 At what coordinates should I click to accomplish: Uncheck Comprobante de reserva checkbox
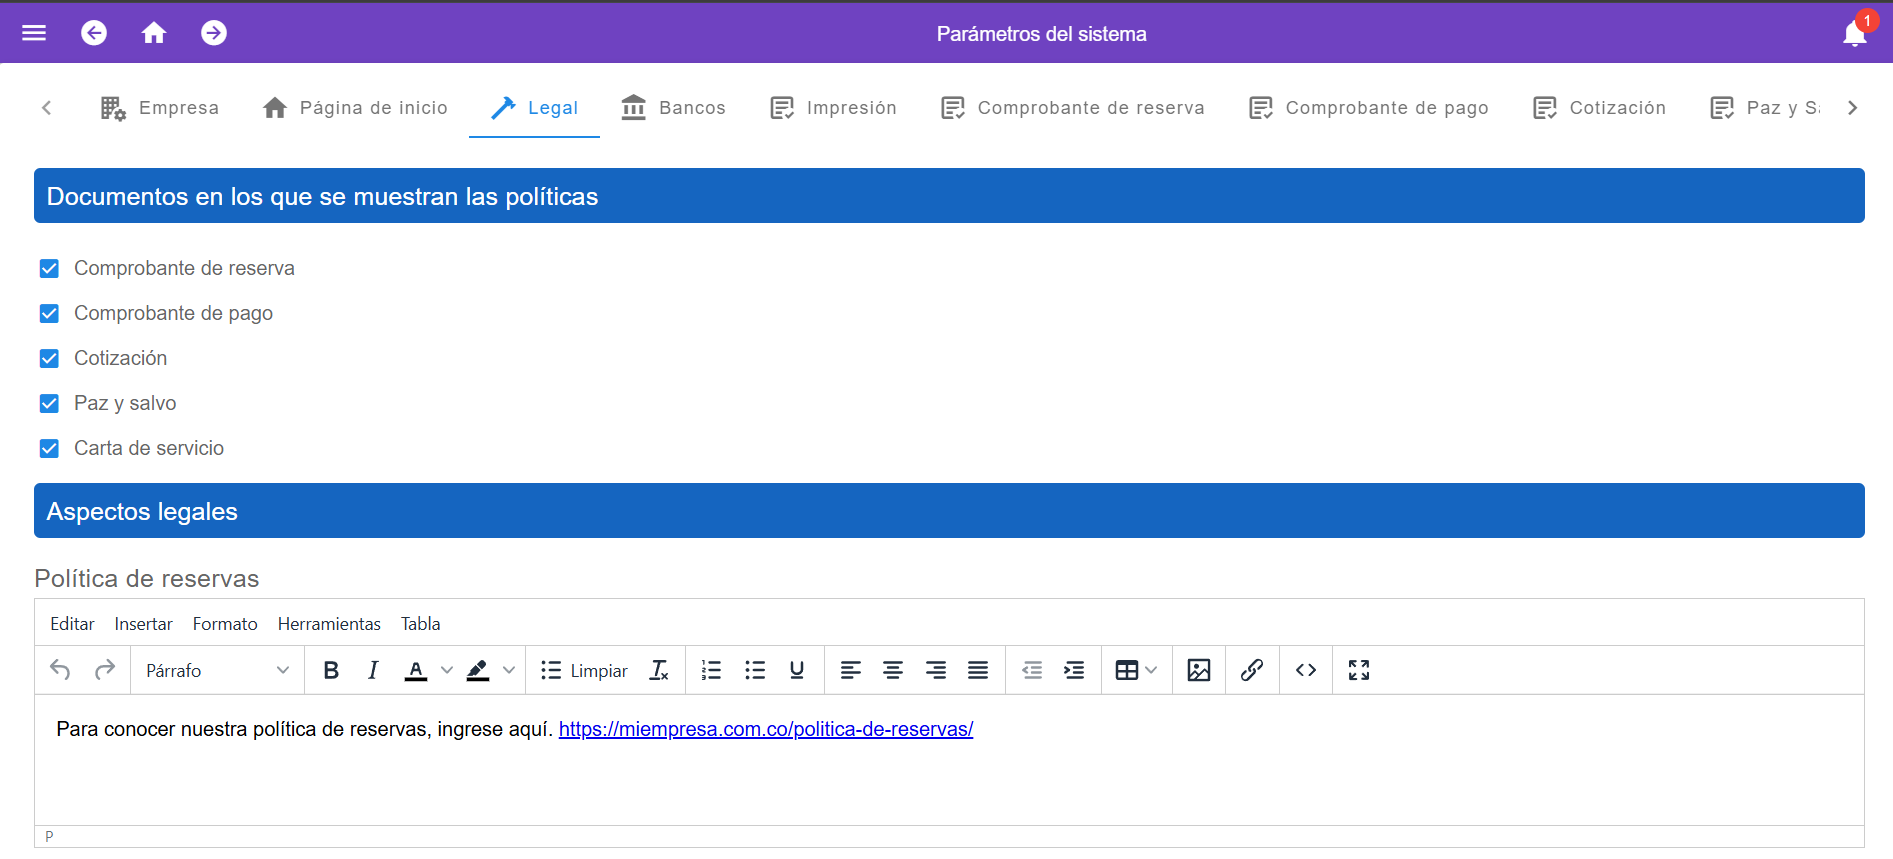(49, 268)
